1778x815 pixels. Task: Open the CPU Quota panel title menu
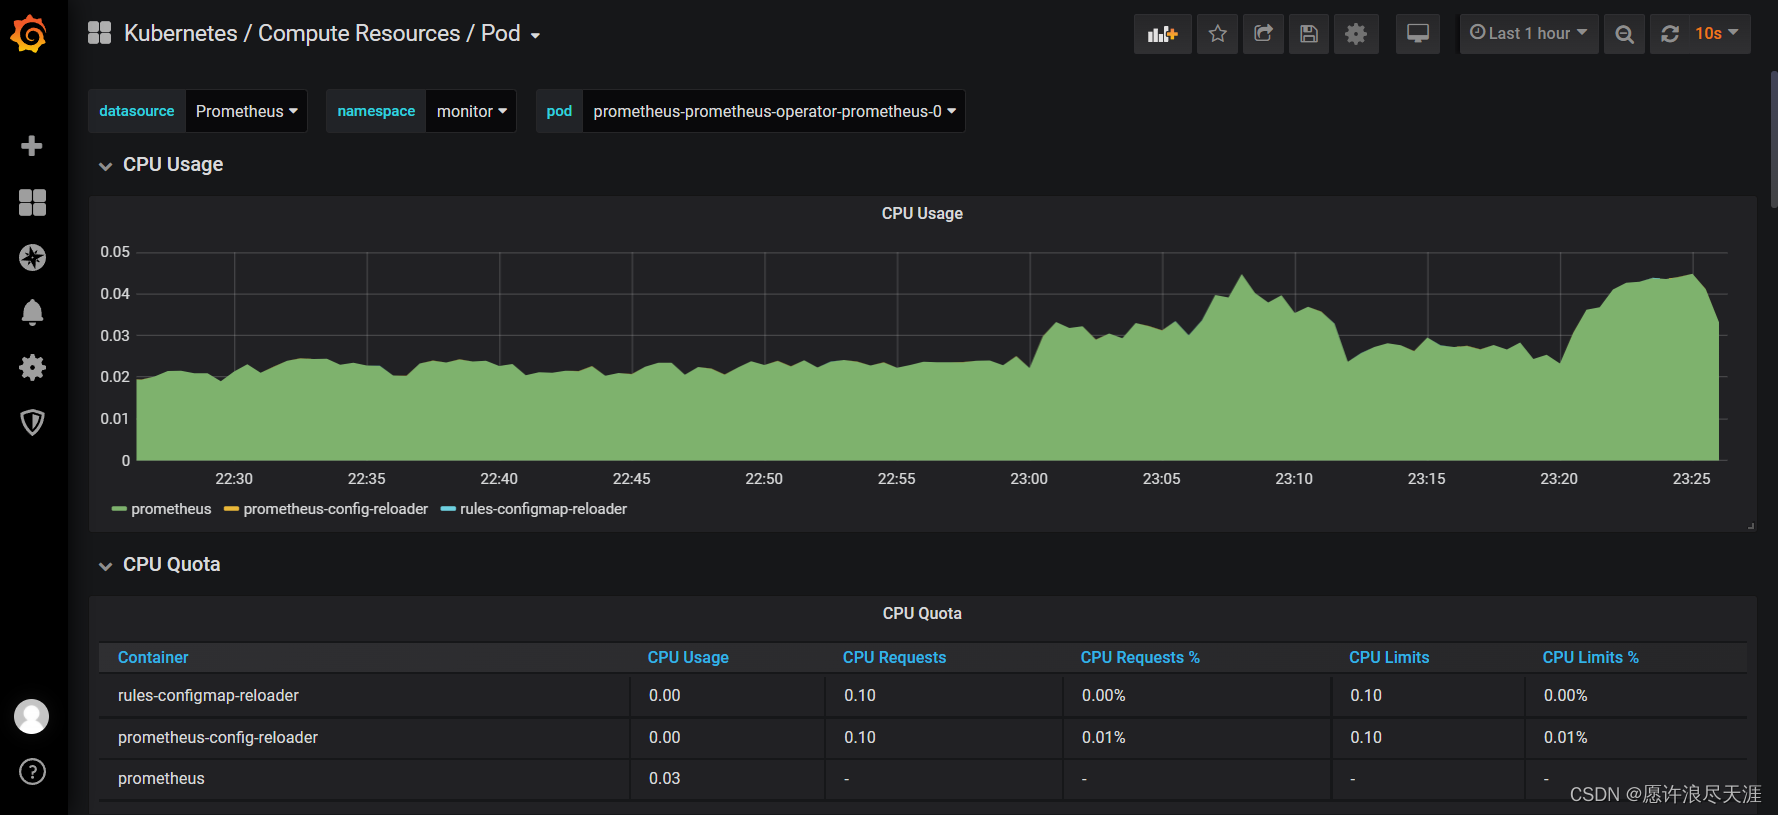pyautogui.click(x=922, y=613)
